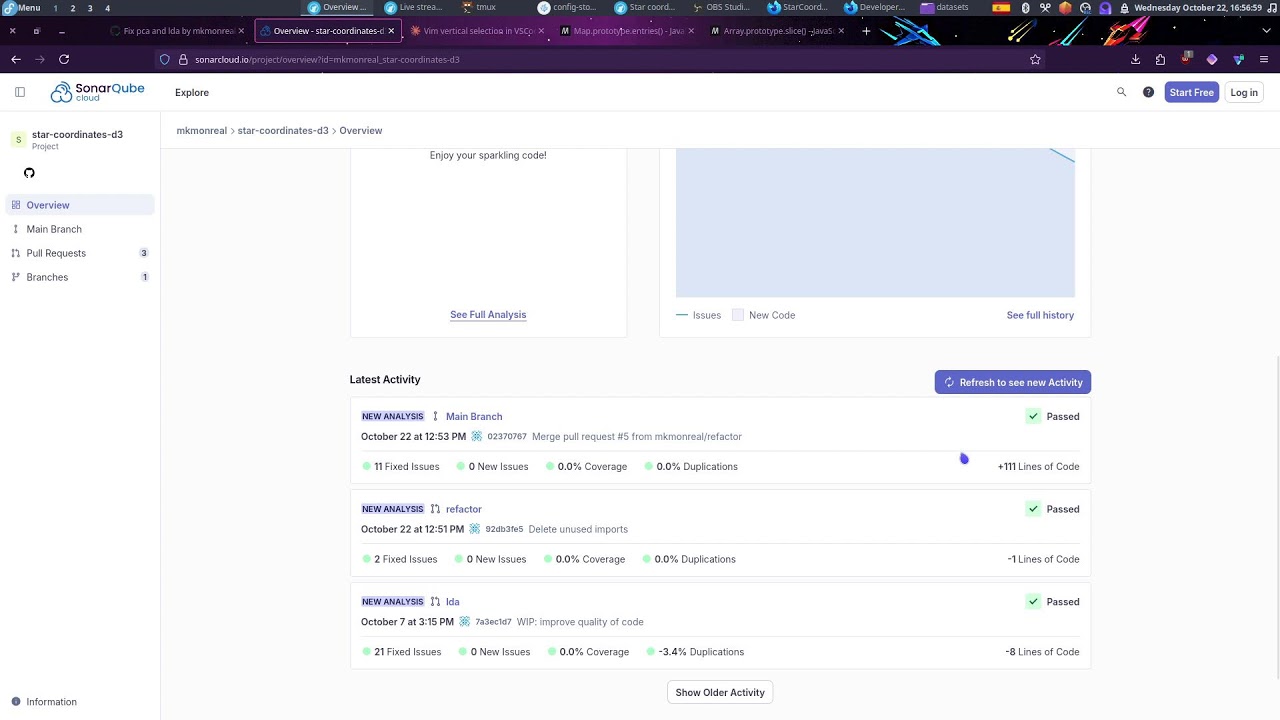Open star-coordinates-d3 breadcrumb link
Viewport: 1280px width, 720px height.
[283, 131]
